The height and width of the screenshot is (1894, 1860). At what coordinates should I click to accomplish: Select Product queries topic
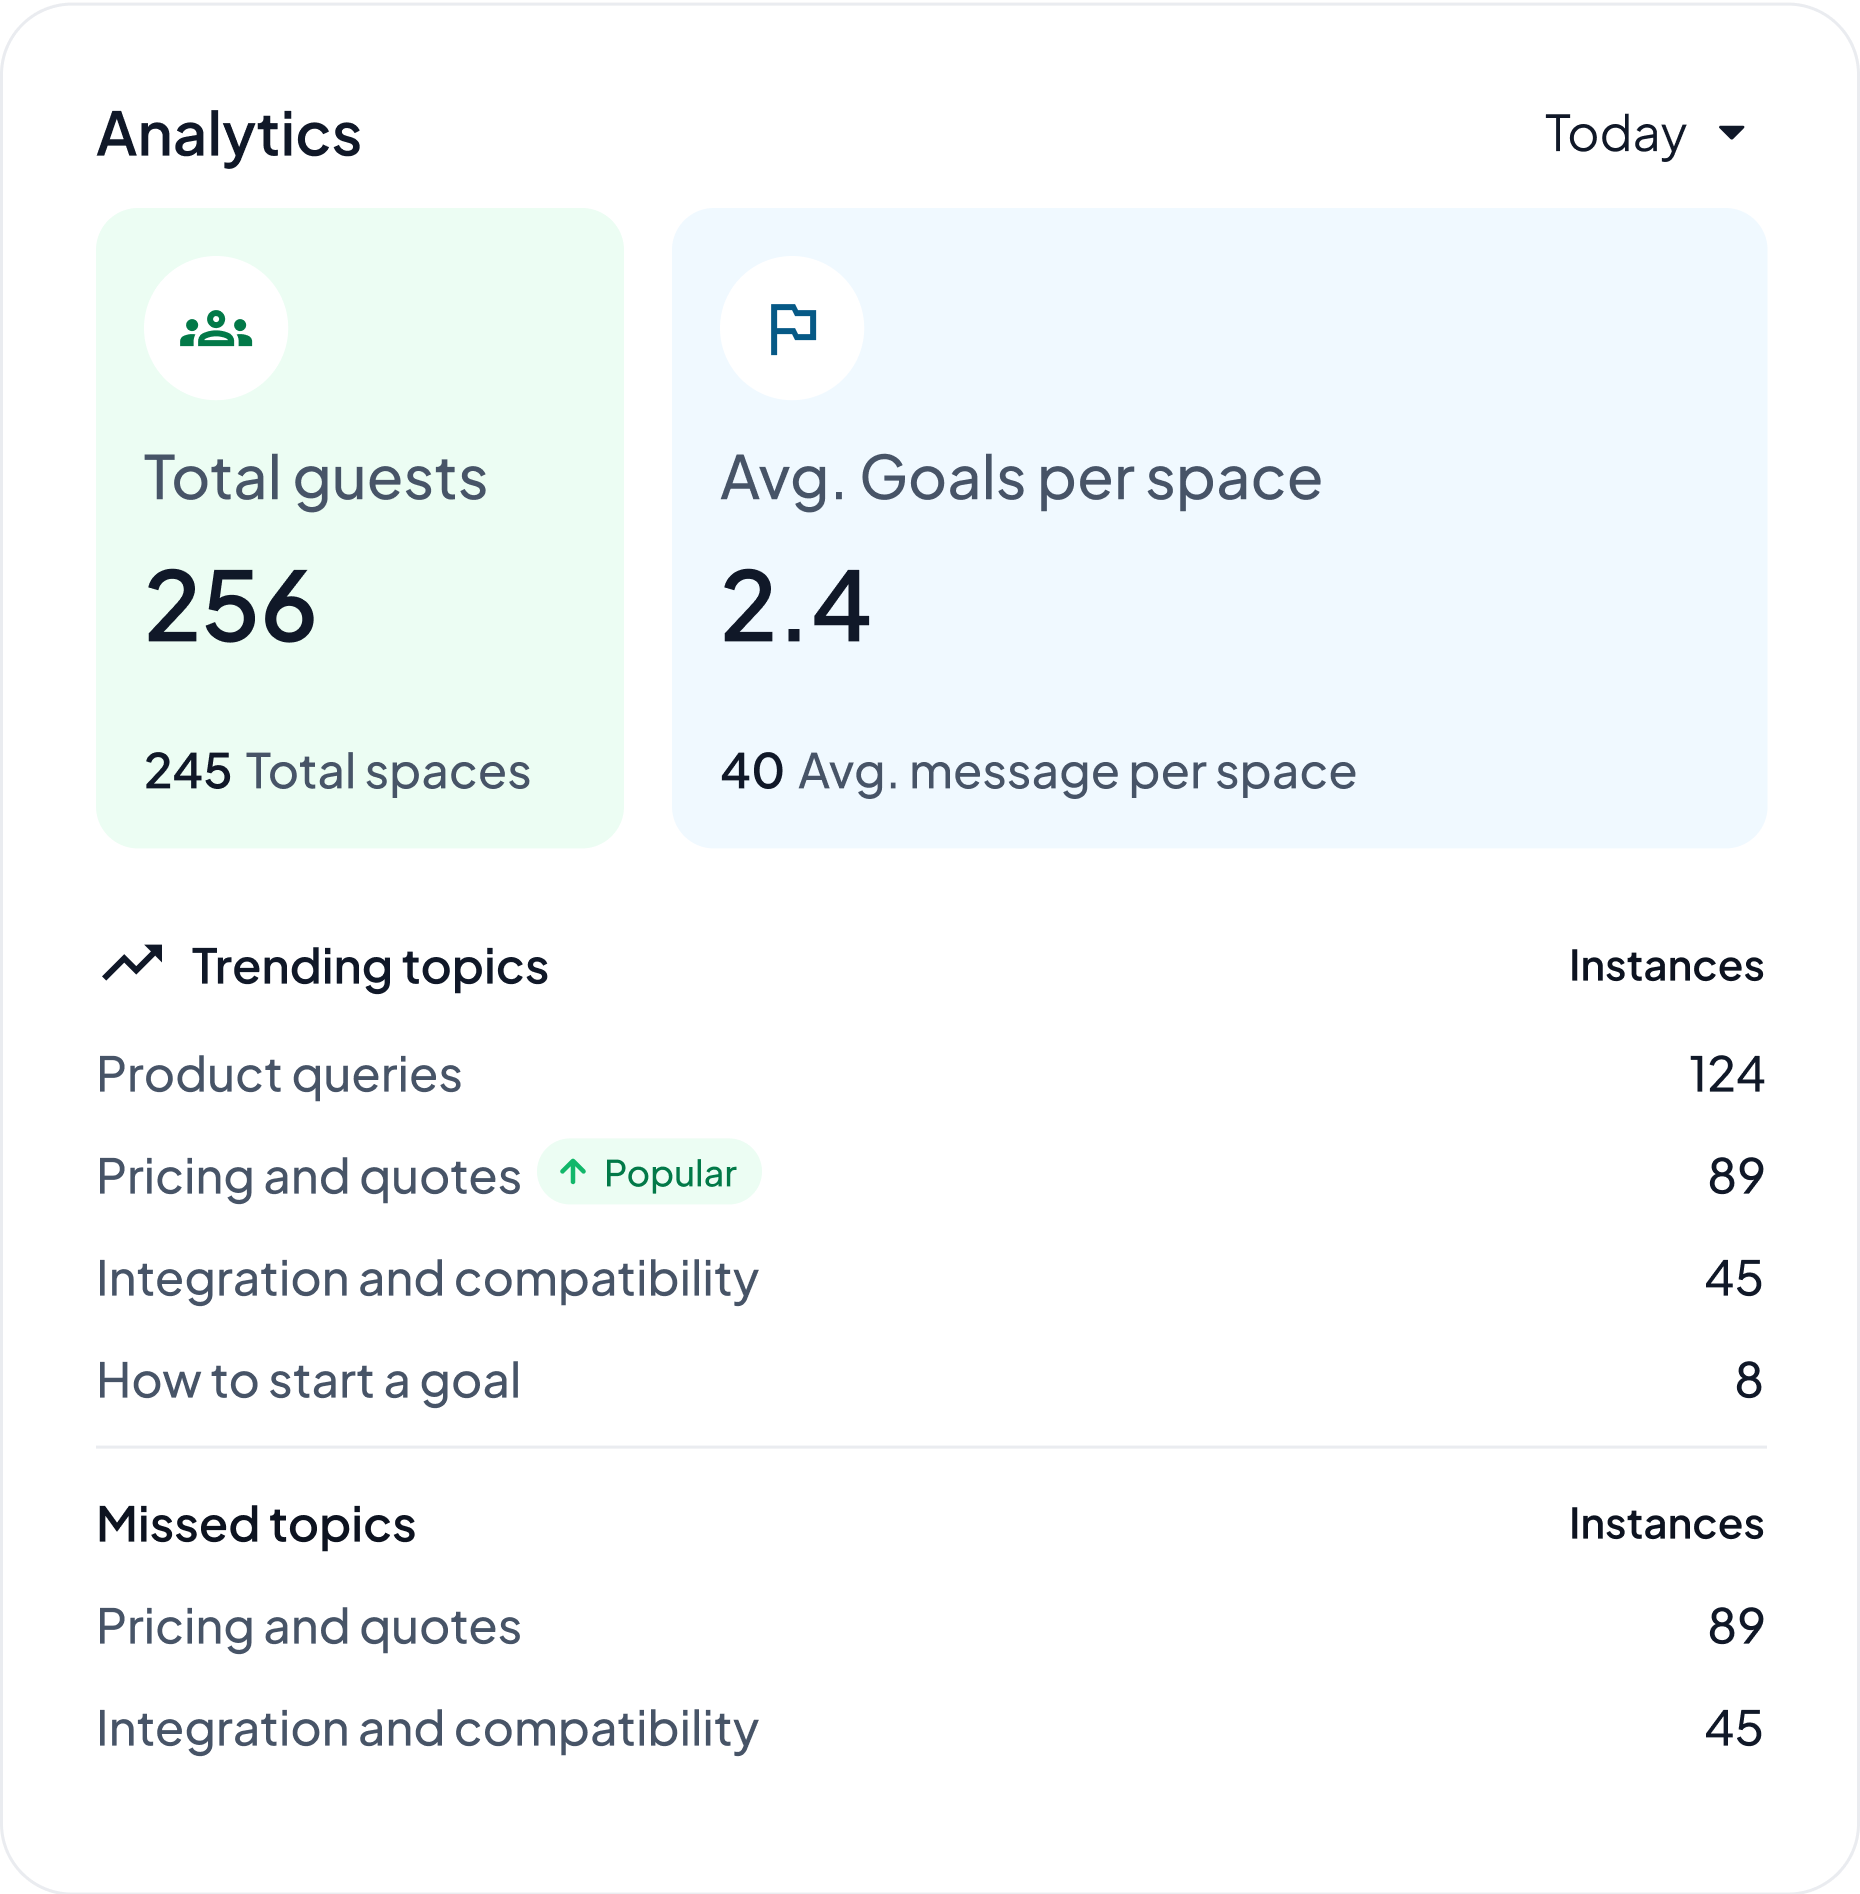point(278,1075)
